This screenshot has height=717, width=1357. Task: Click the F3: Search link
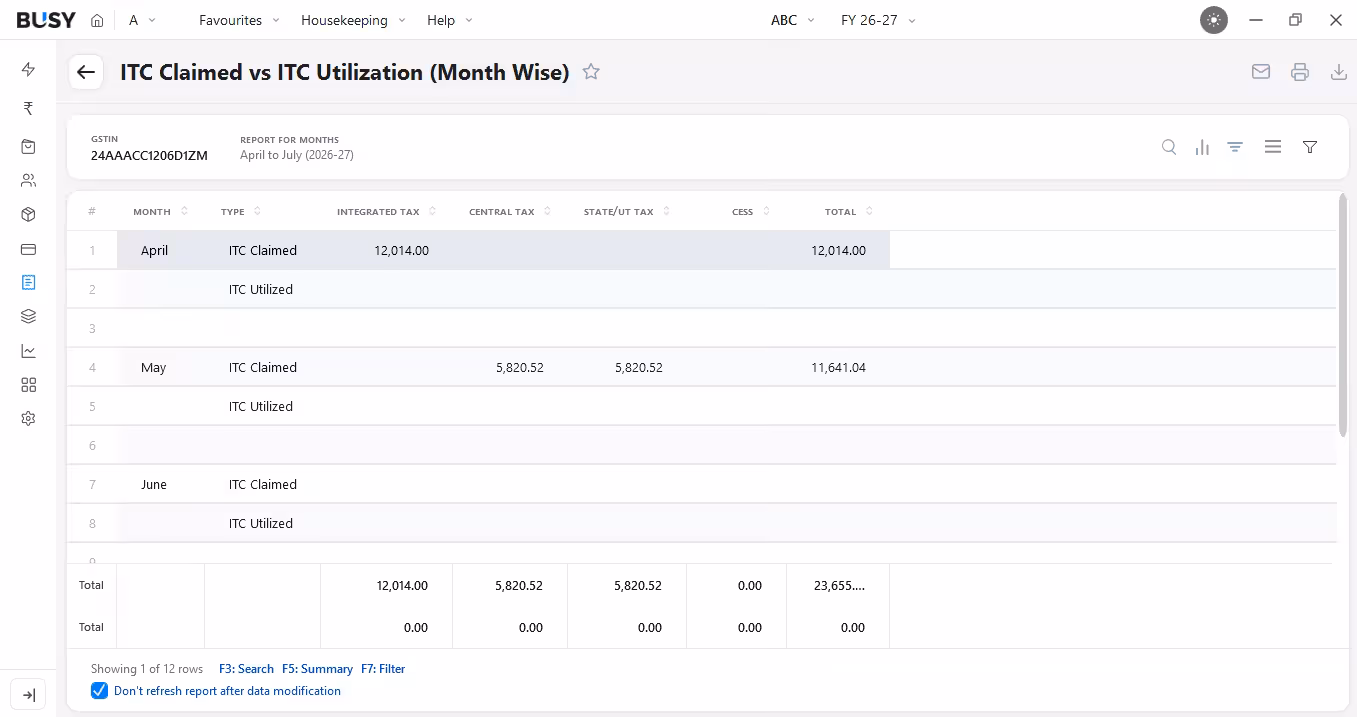pyautogui.click(x=246, y=669)
